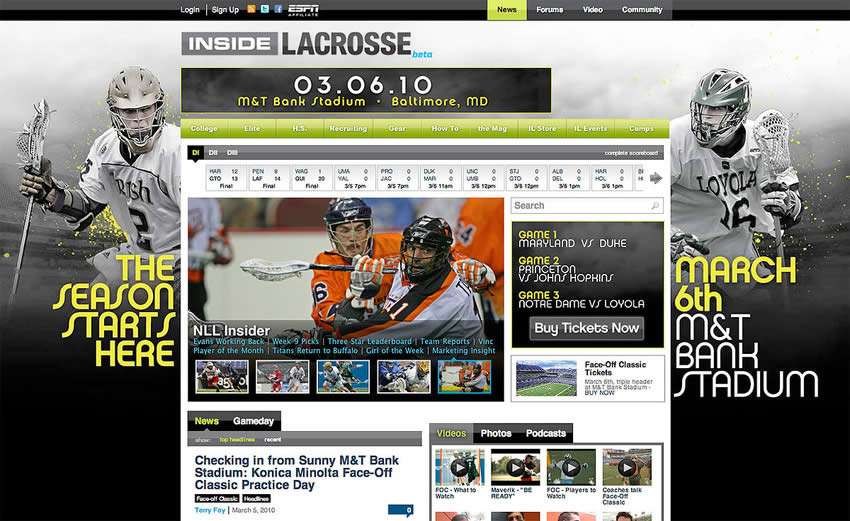Show top headlines filter
The height and width of the screenshot is (521, 850).
[237, 440]
